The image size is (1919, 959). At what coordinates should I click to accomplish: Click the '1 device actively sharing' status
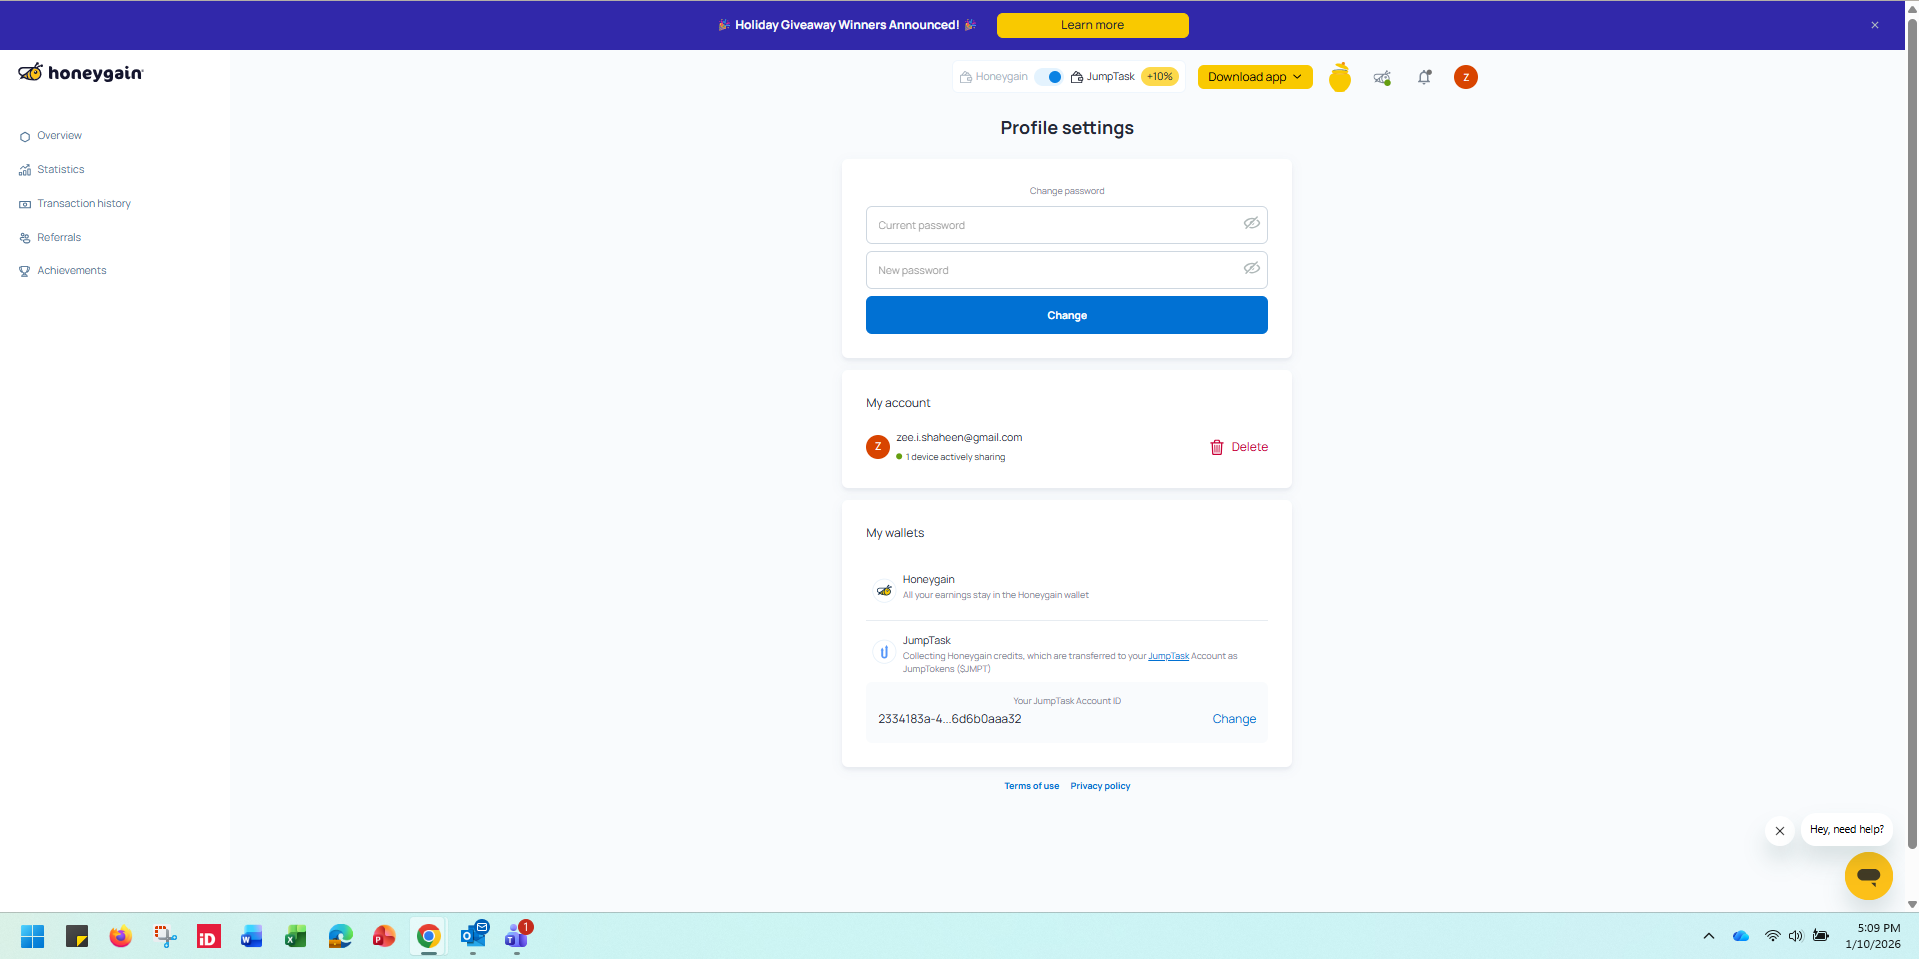coord(951,457)
